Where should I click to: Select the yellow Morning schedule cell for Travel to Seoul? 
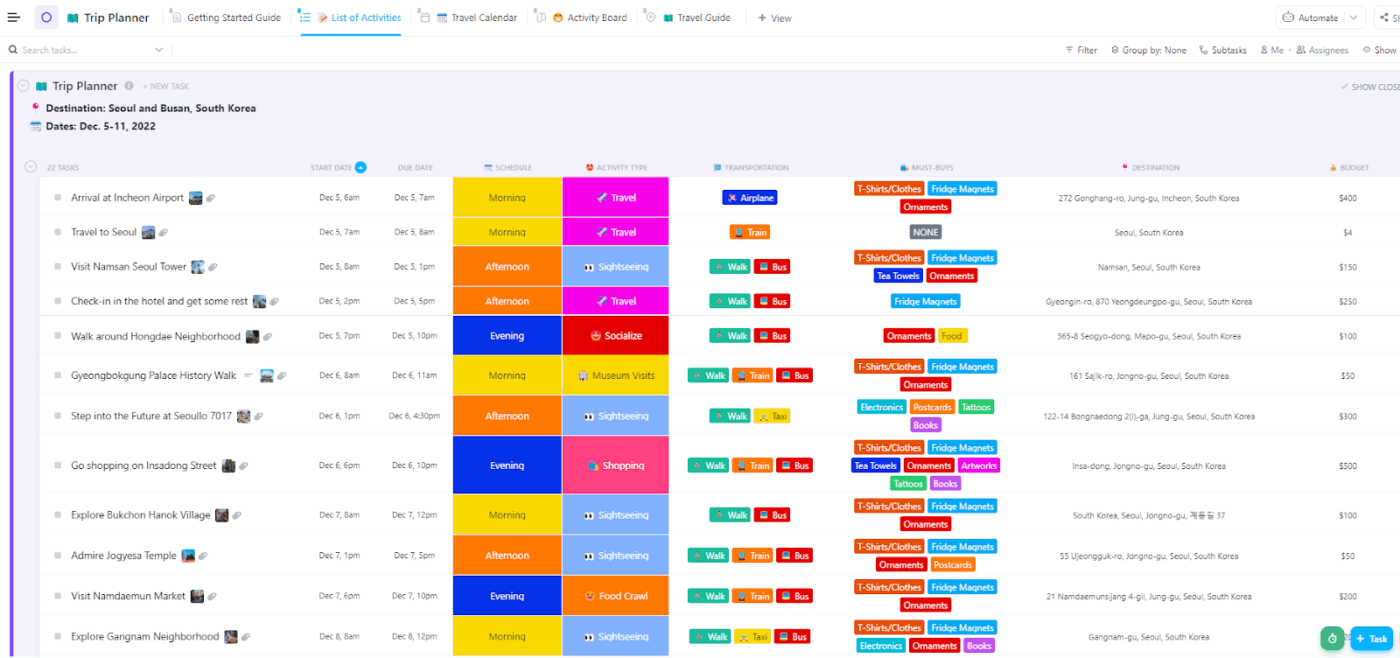[x=507, y=232]
